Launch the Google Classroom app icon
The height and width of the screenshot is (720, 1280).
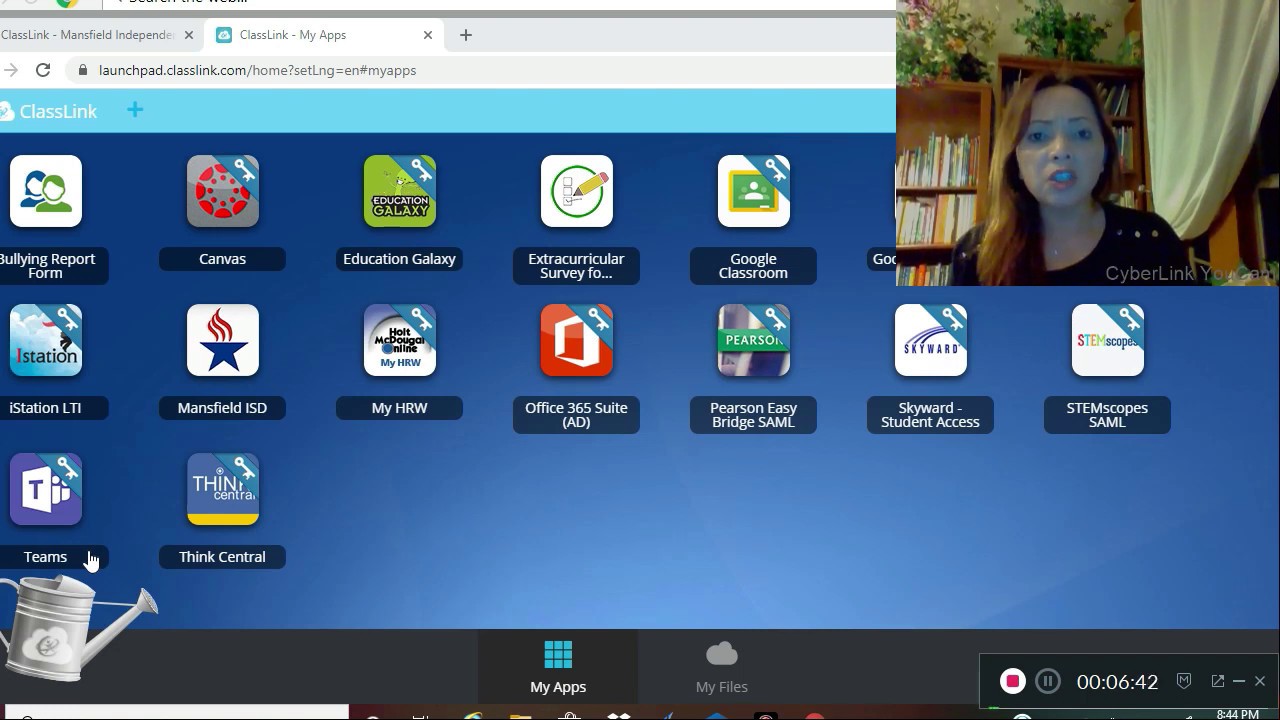[x=753, y=191]
